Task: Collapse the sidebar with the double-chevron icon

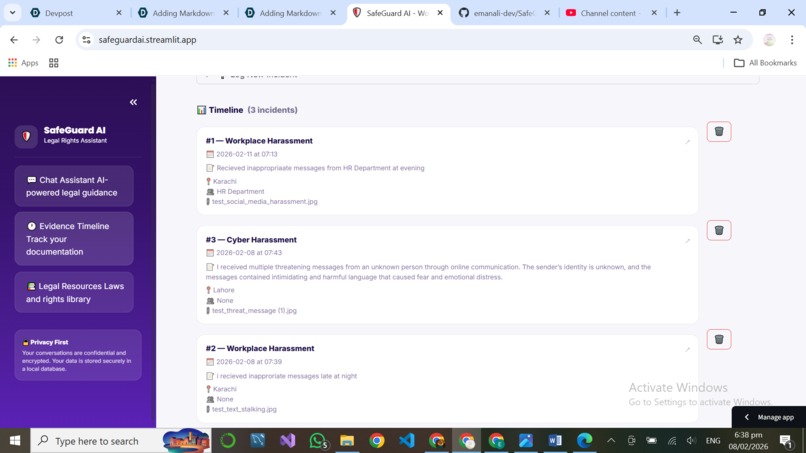Action: 133,102
